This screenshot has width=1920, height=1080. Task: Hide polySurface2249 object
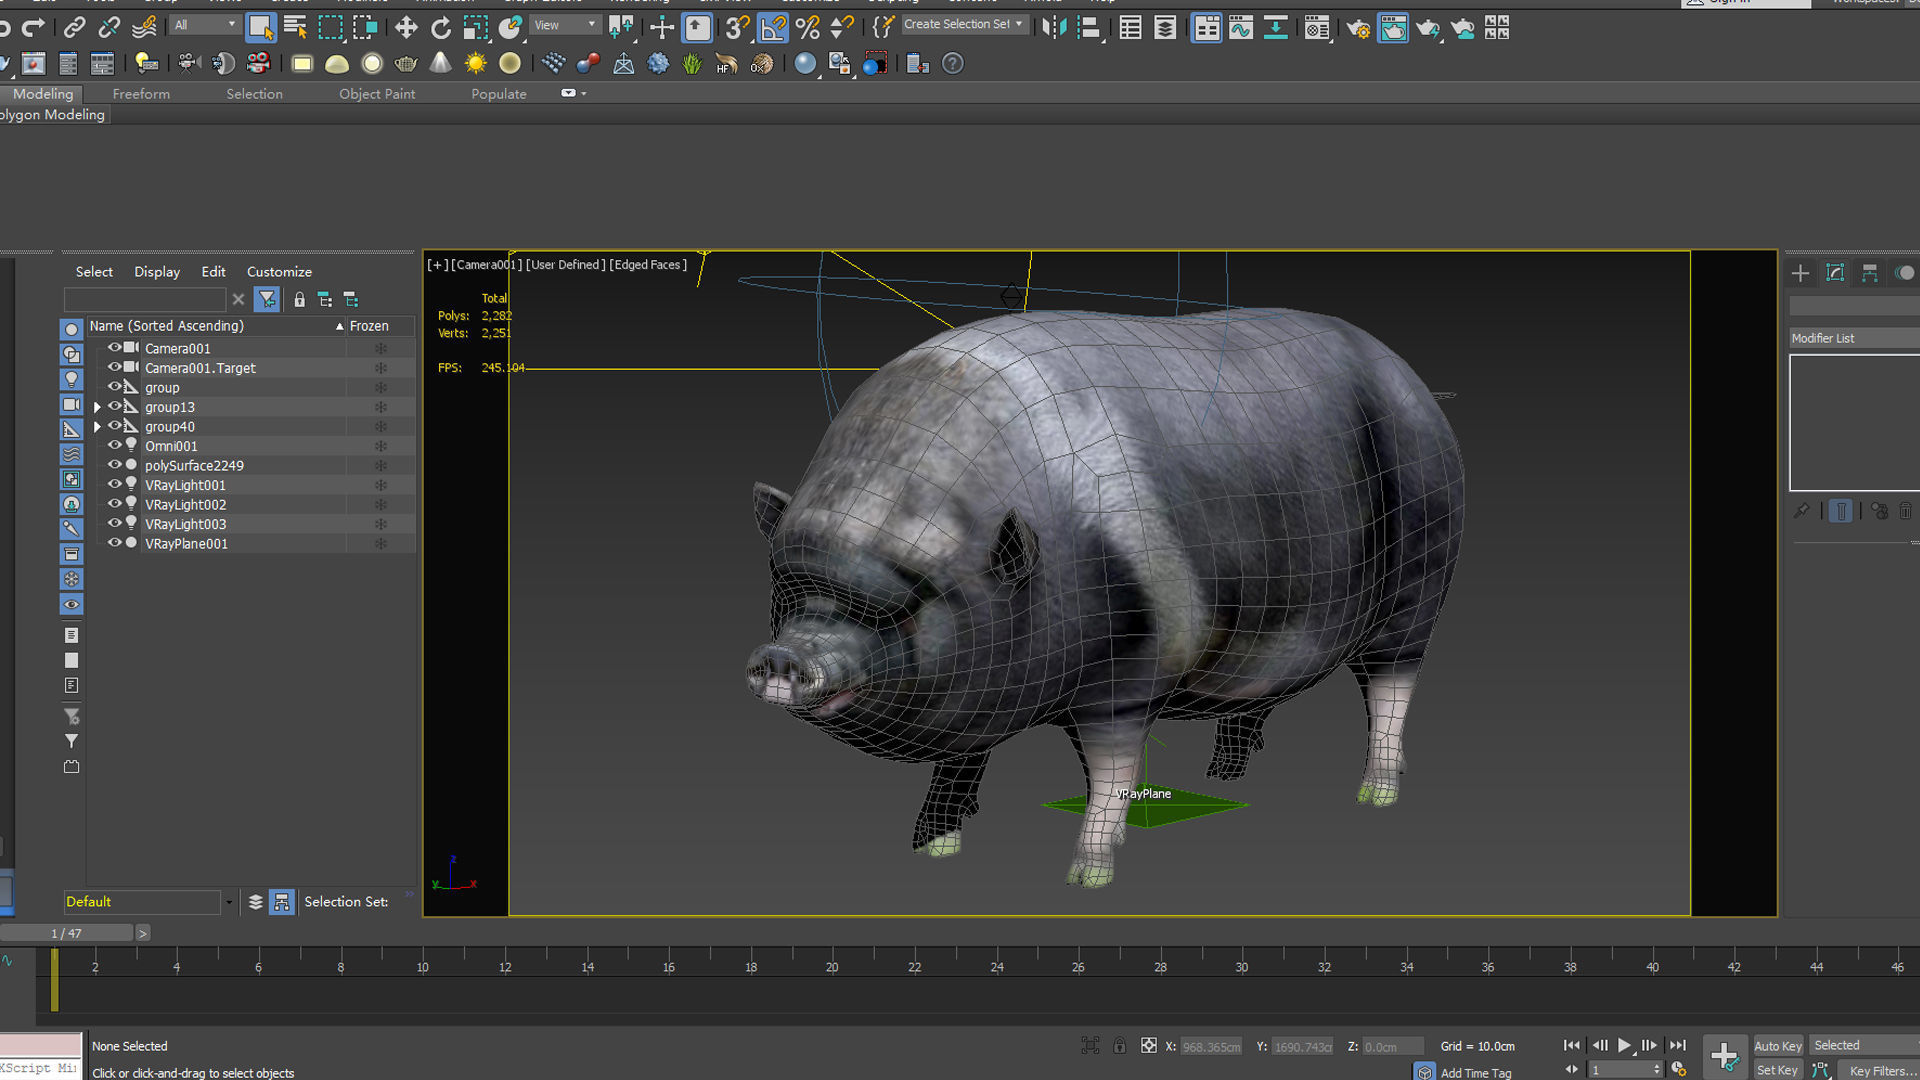pos(114,465)
